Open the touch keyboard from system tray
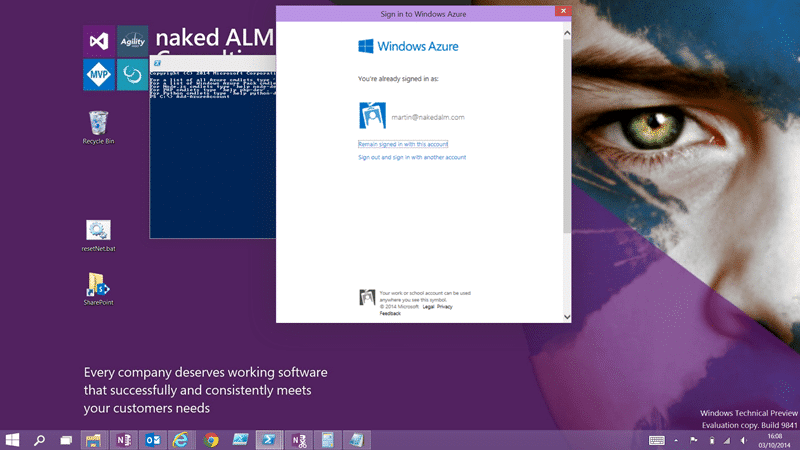 click(657, 440)
